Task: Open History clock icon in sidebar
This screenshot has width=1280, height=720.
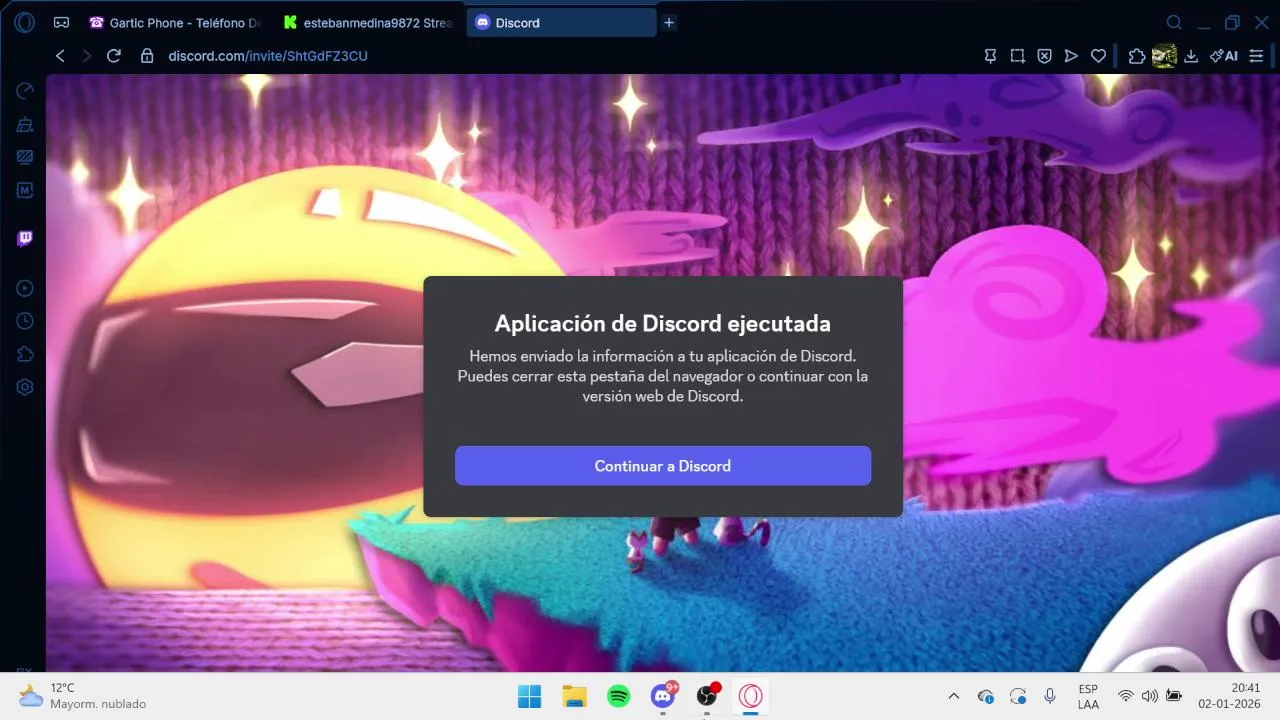Action: [x=25, y=321]
